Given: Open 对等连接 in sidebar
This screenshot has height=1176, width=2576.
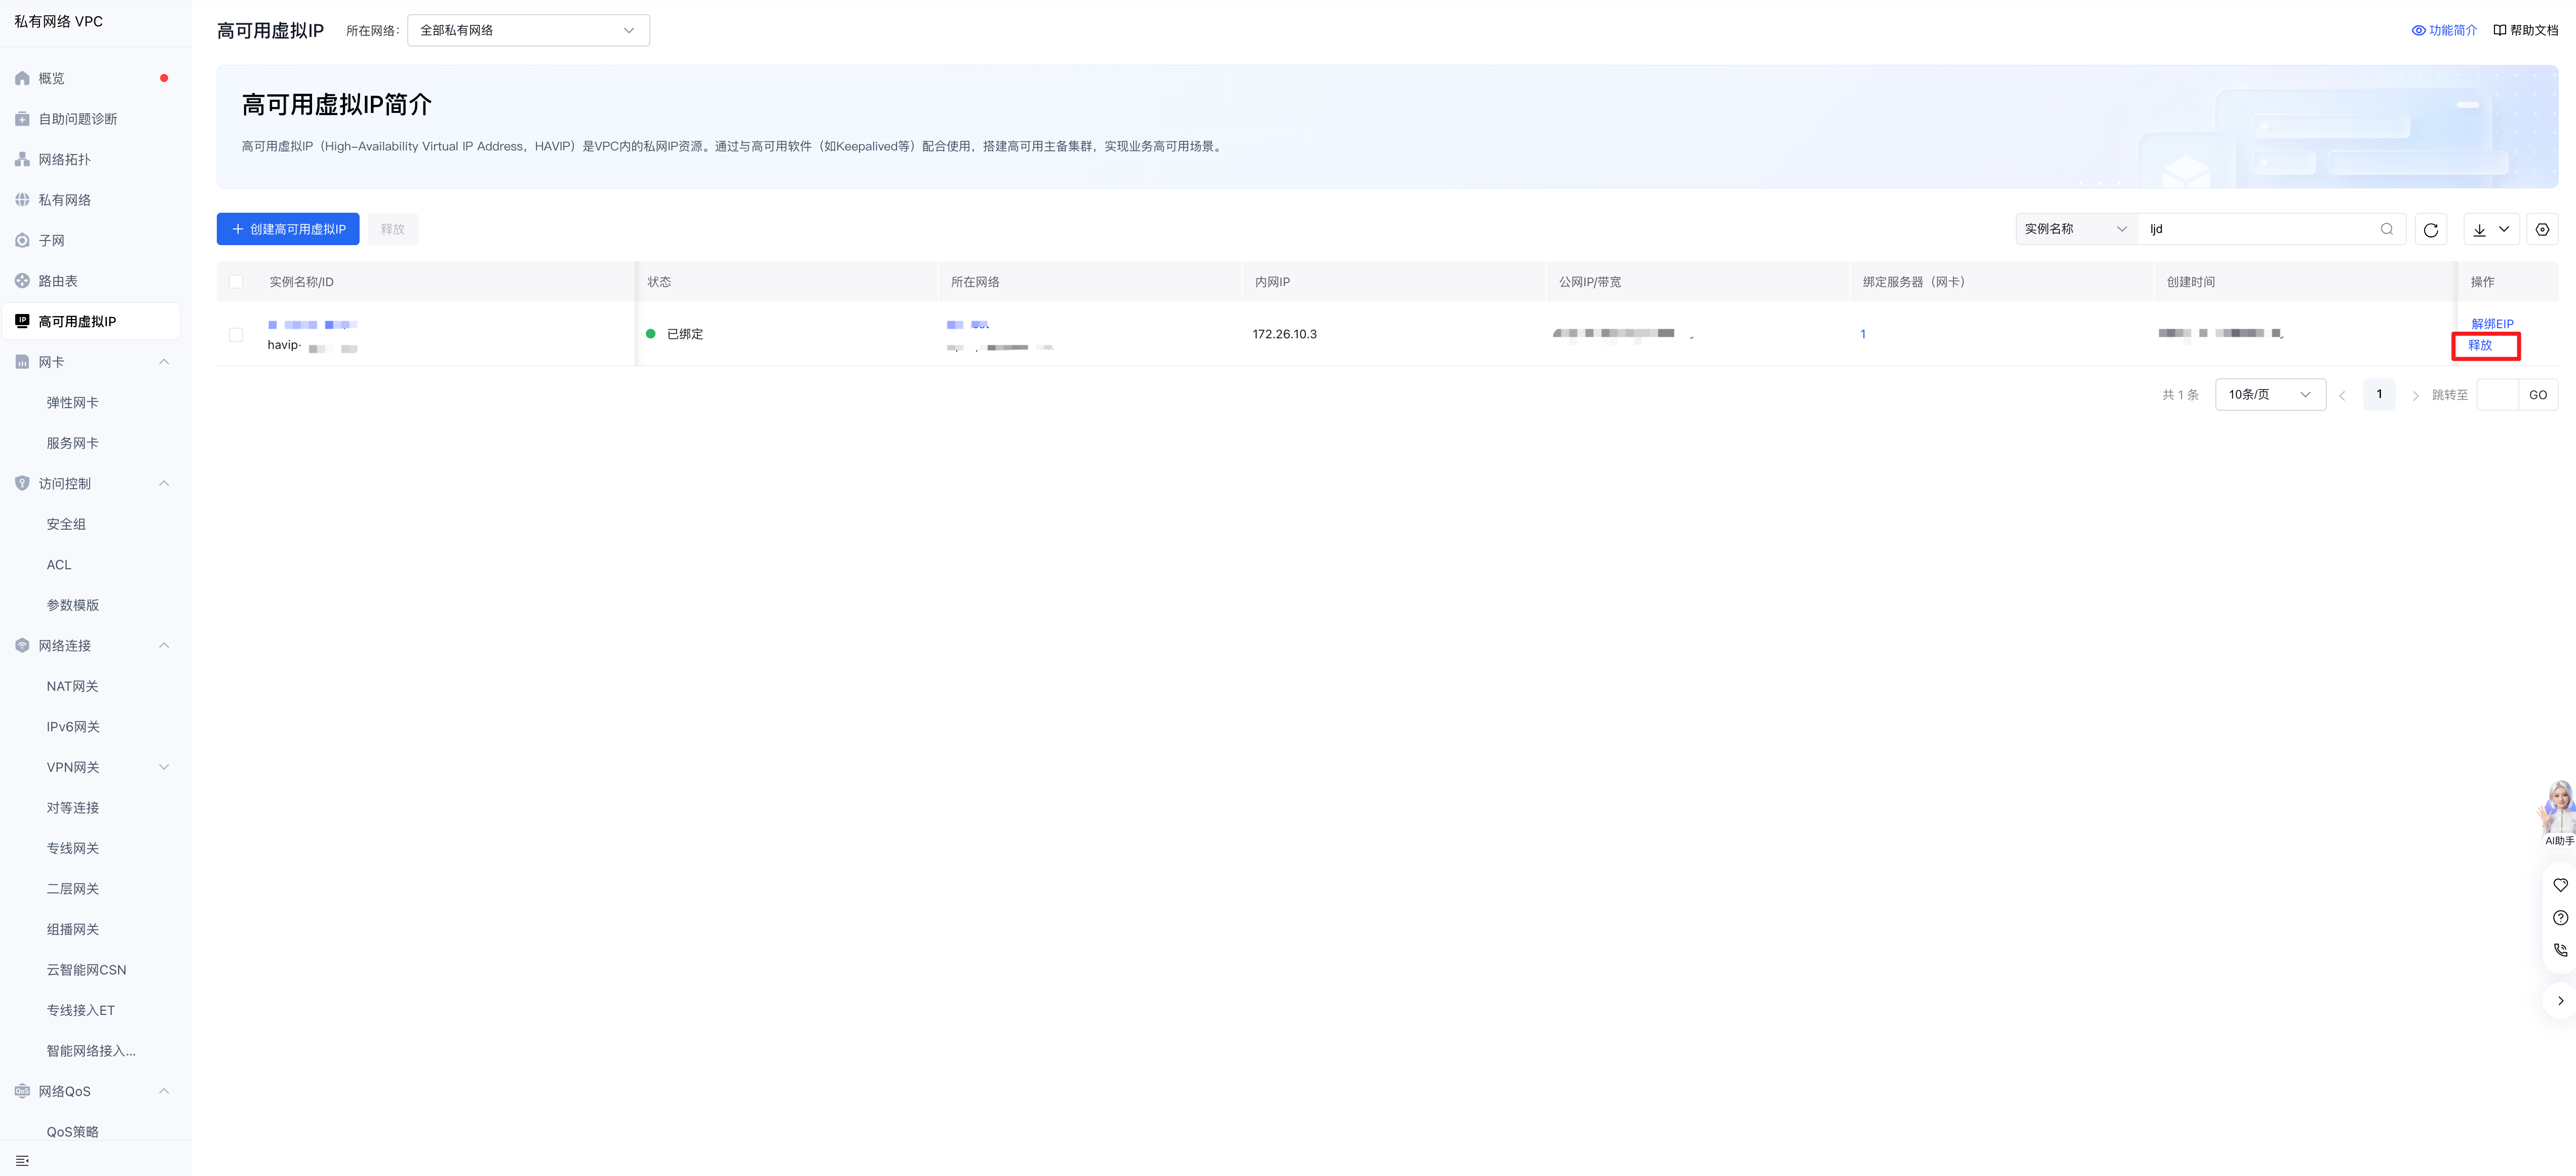Looking at the screenshot, I should [x=72, y=807].
